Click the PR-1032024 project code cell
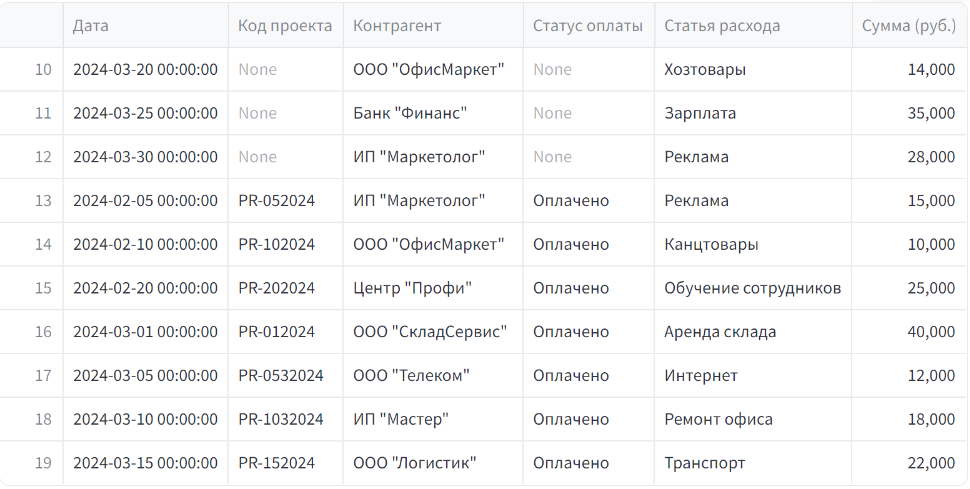This screenshot has width=970, height=489. (x=285, y=419)
